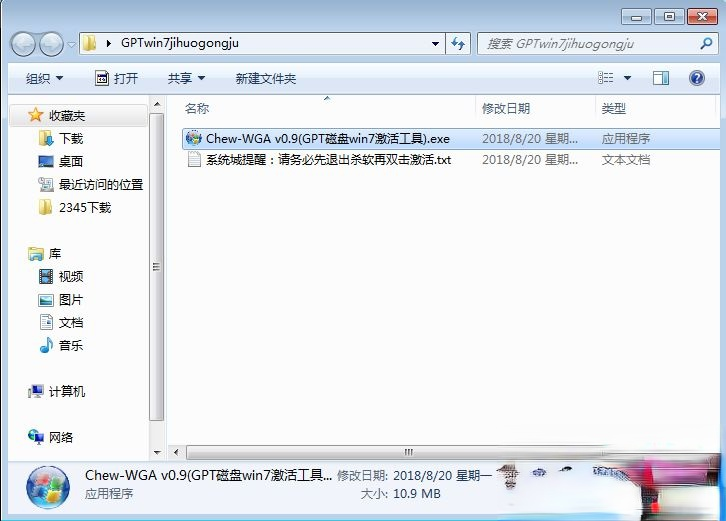Click the folder icon in address bar
The height and width of the screenshot is (521, 726).
click(89, 44)
